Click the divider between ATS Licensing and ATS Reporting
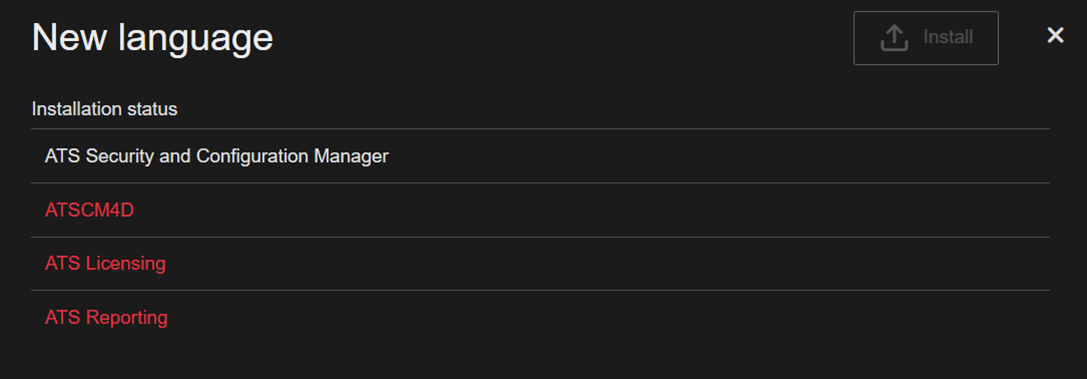This screenshot has width=1087, height=379. [541, 290]
